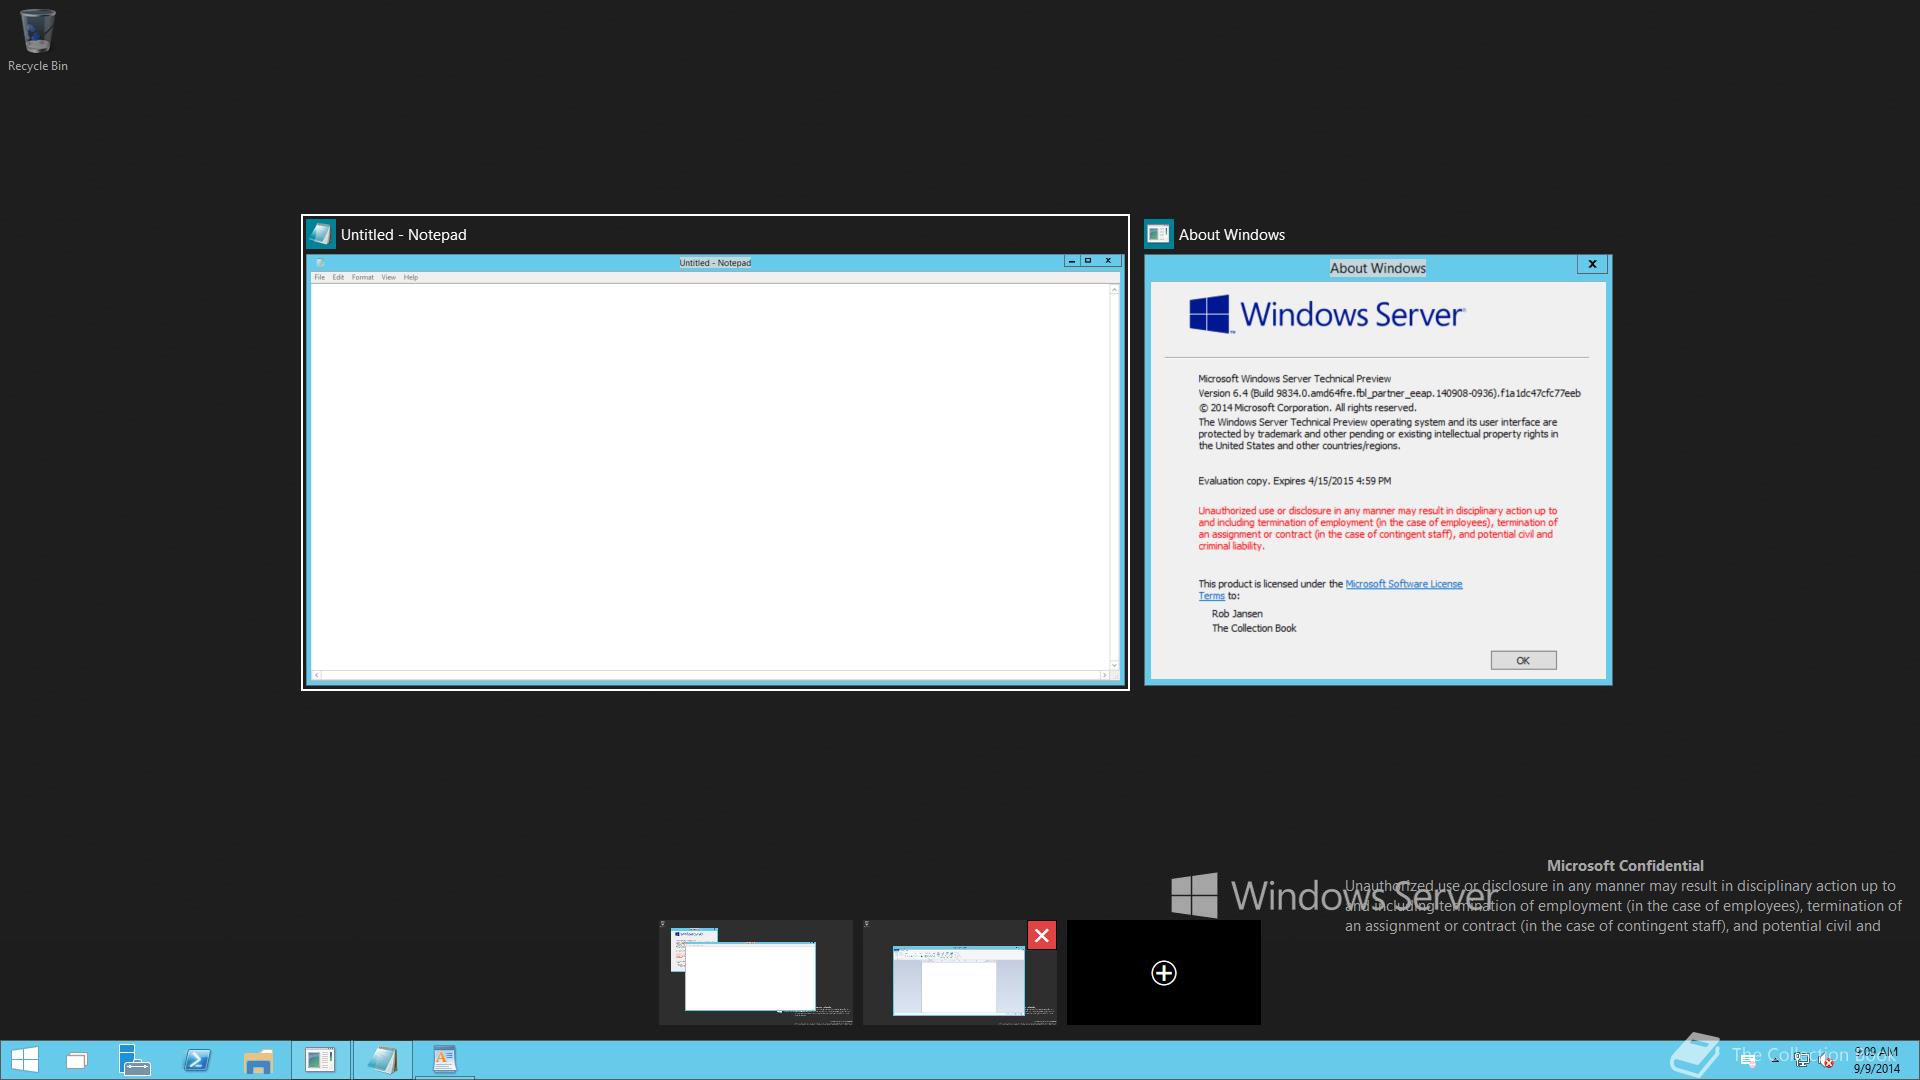Screen dimensions: 1920x1080
Task: Click OK in the About Windows dialog
Action: click(x=1523, y=660)
